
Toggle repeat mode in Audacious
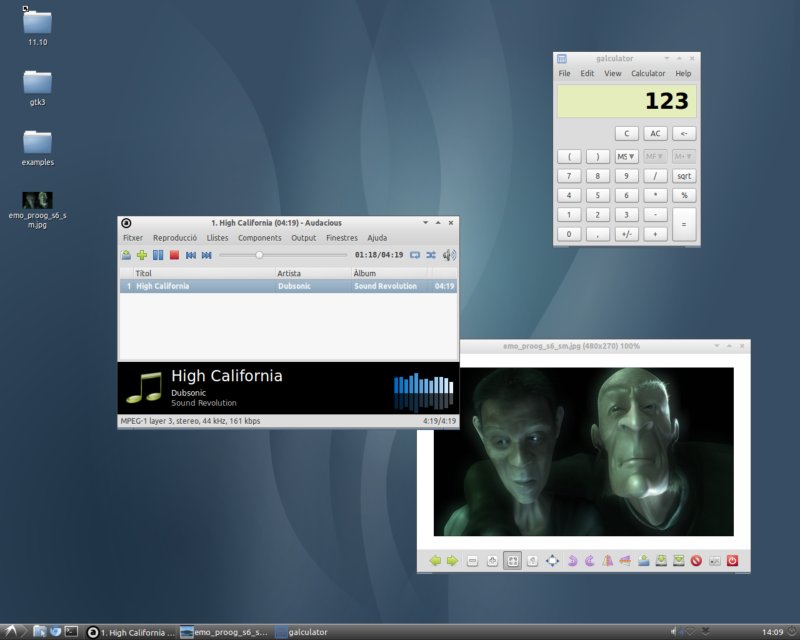click(415, 255)
